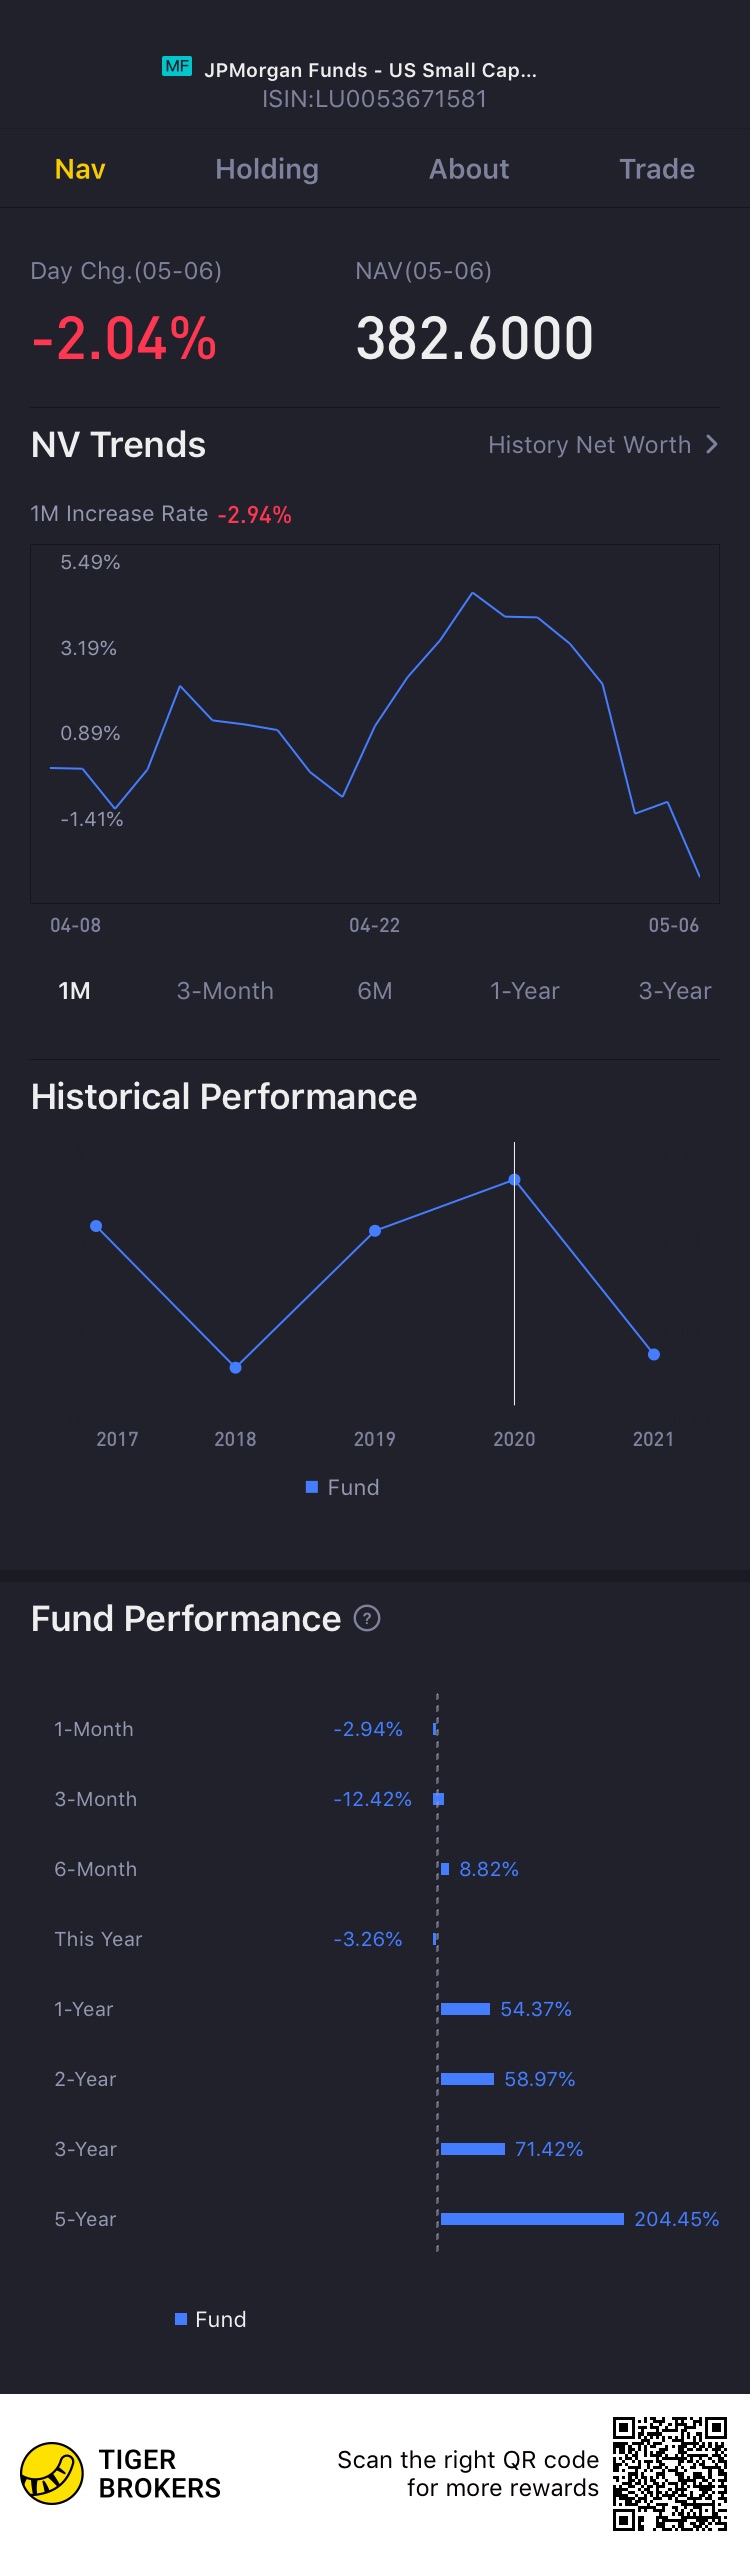Show the 1-Year NV trend
Viewport: 750px width, 2554px height.
(x=524, y=991)
